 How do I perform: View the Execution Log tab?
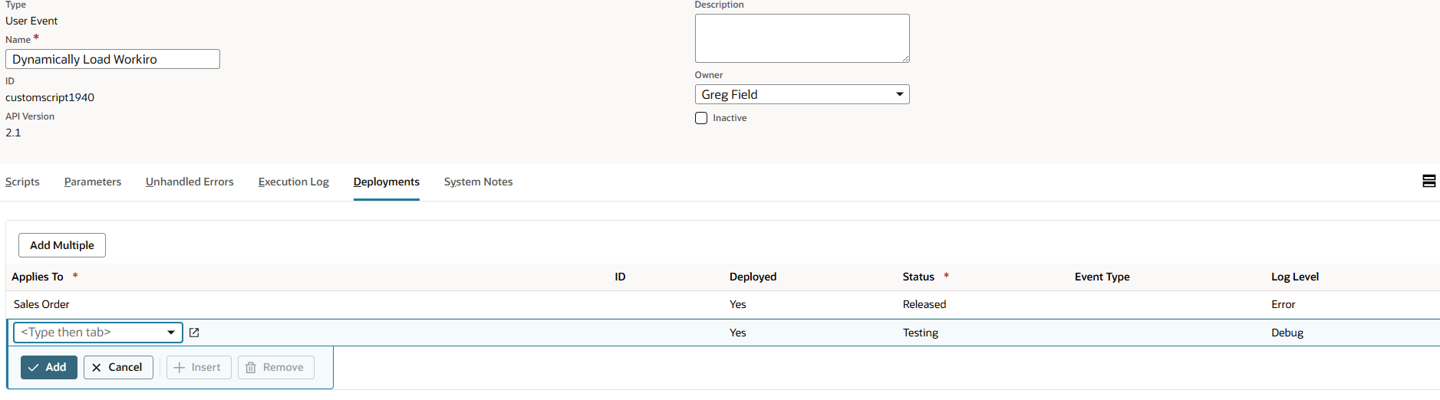tap(293, 182)
